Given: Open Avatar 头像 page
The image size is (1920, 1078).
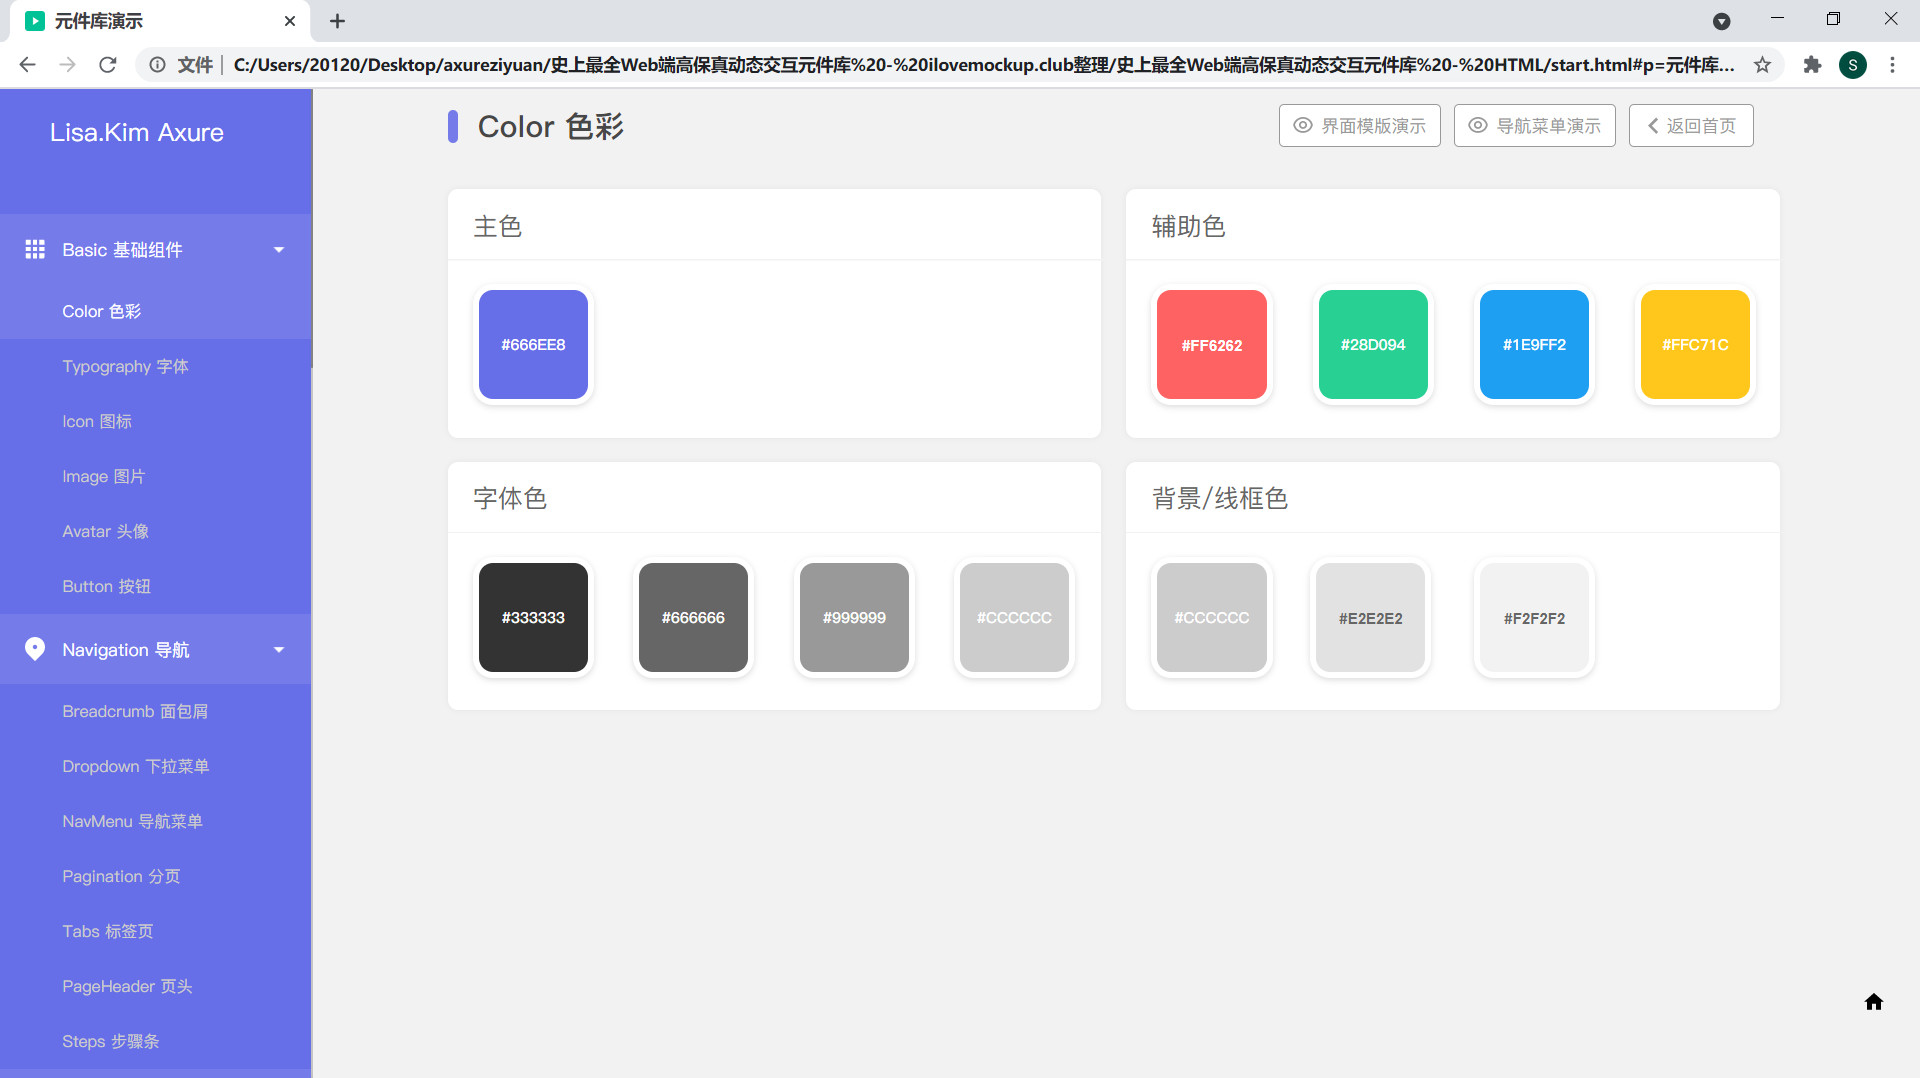Looking at the screenshot, I should click(156, 532).
